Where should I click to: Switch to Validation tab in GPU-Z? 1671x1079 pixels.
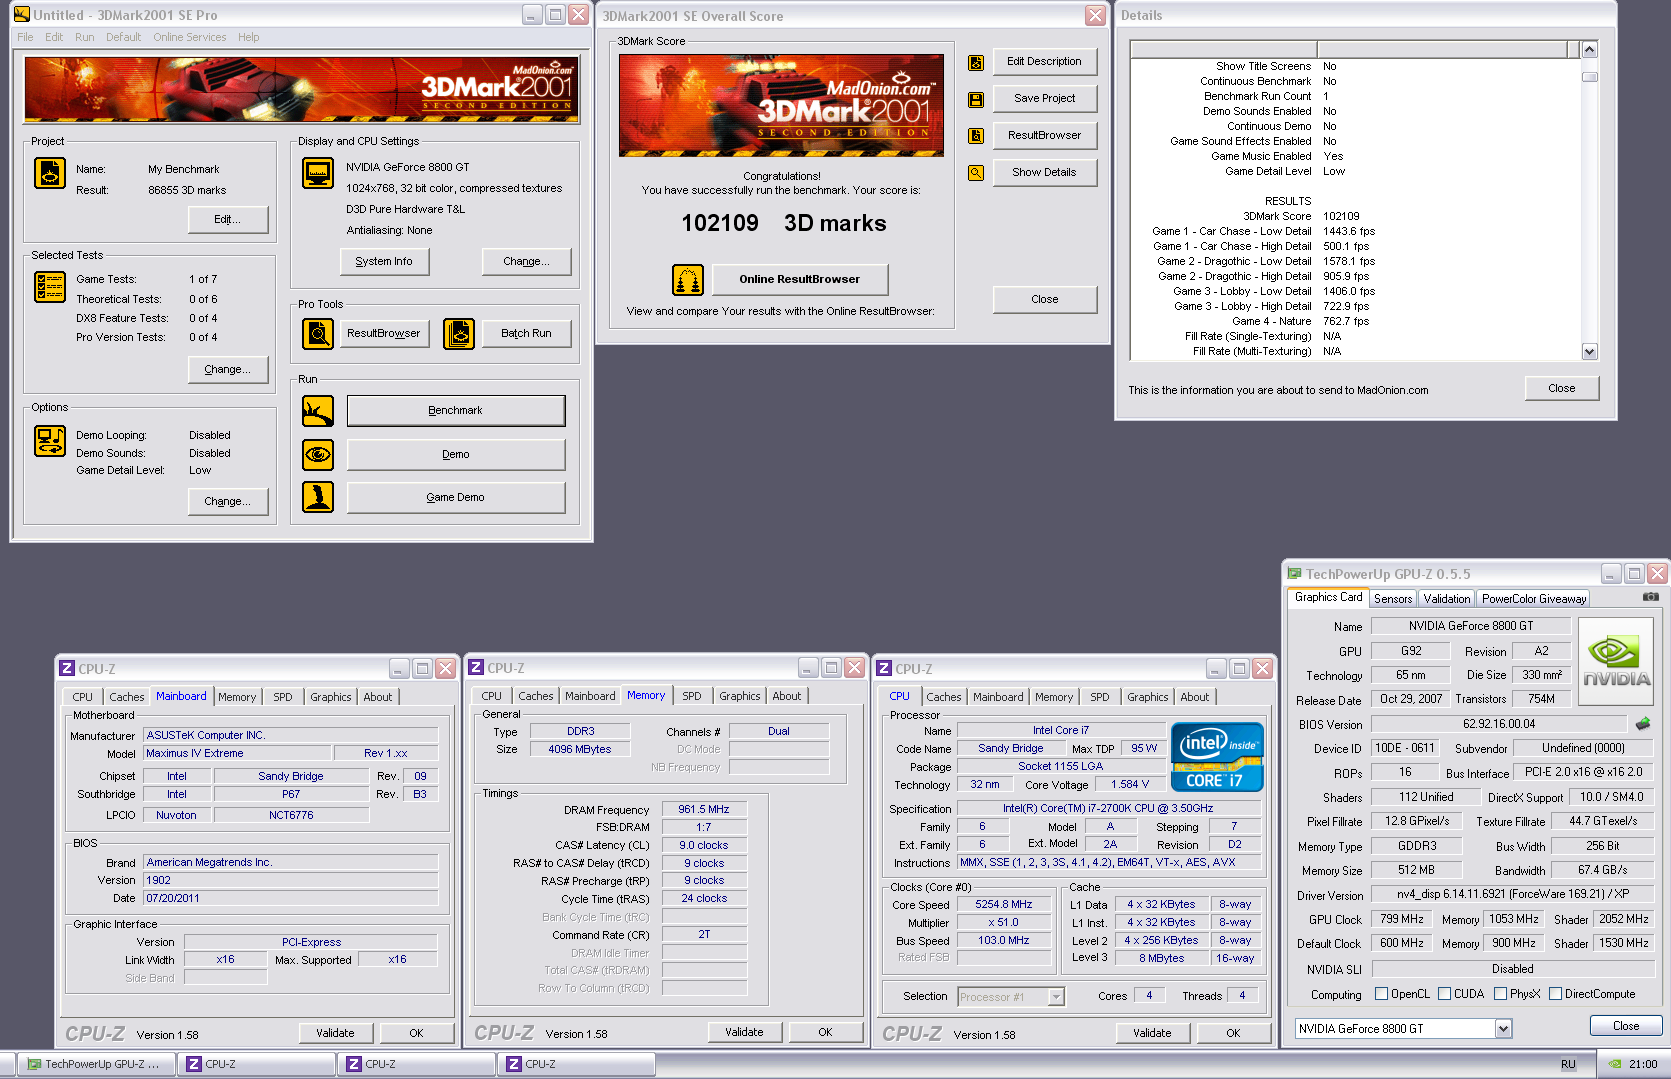click(x=1447, y=599)
